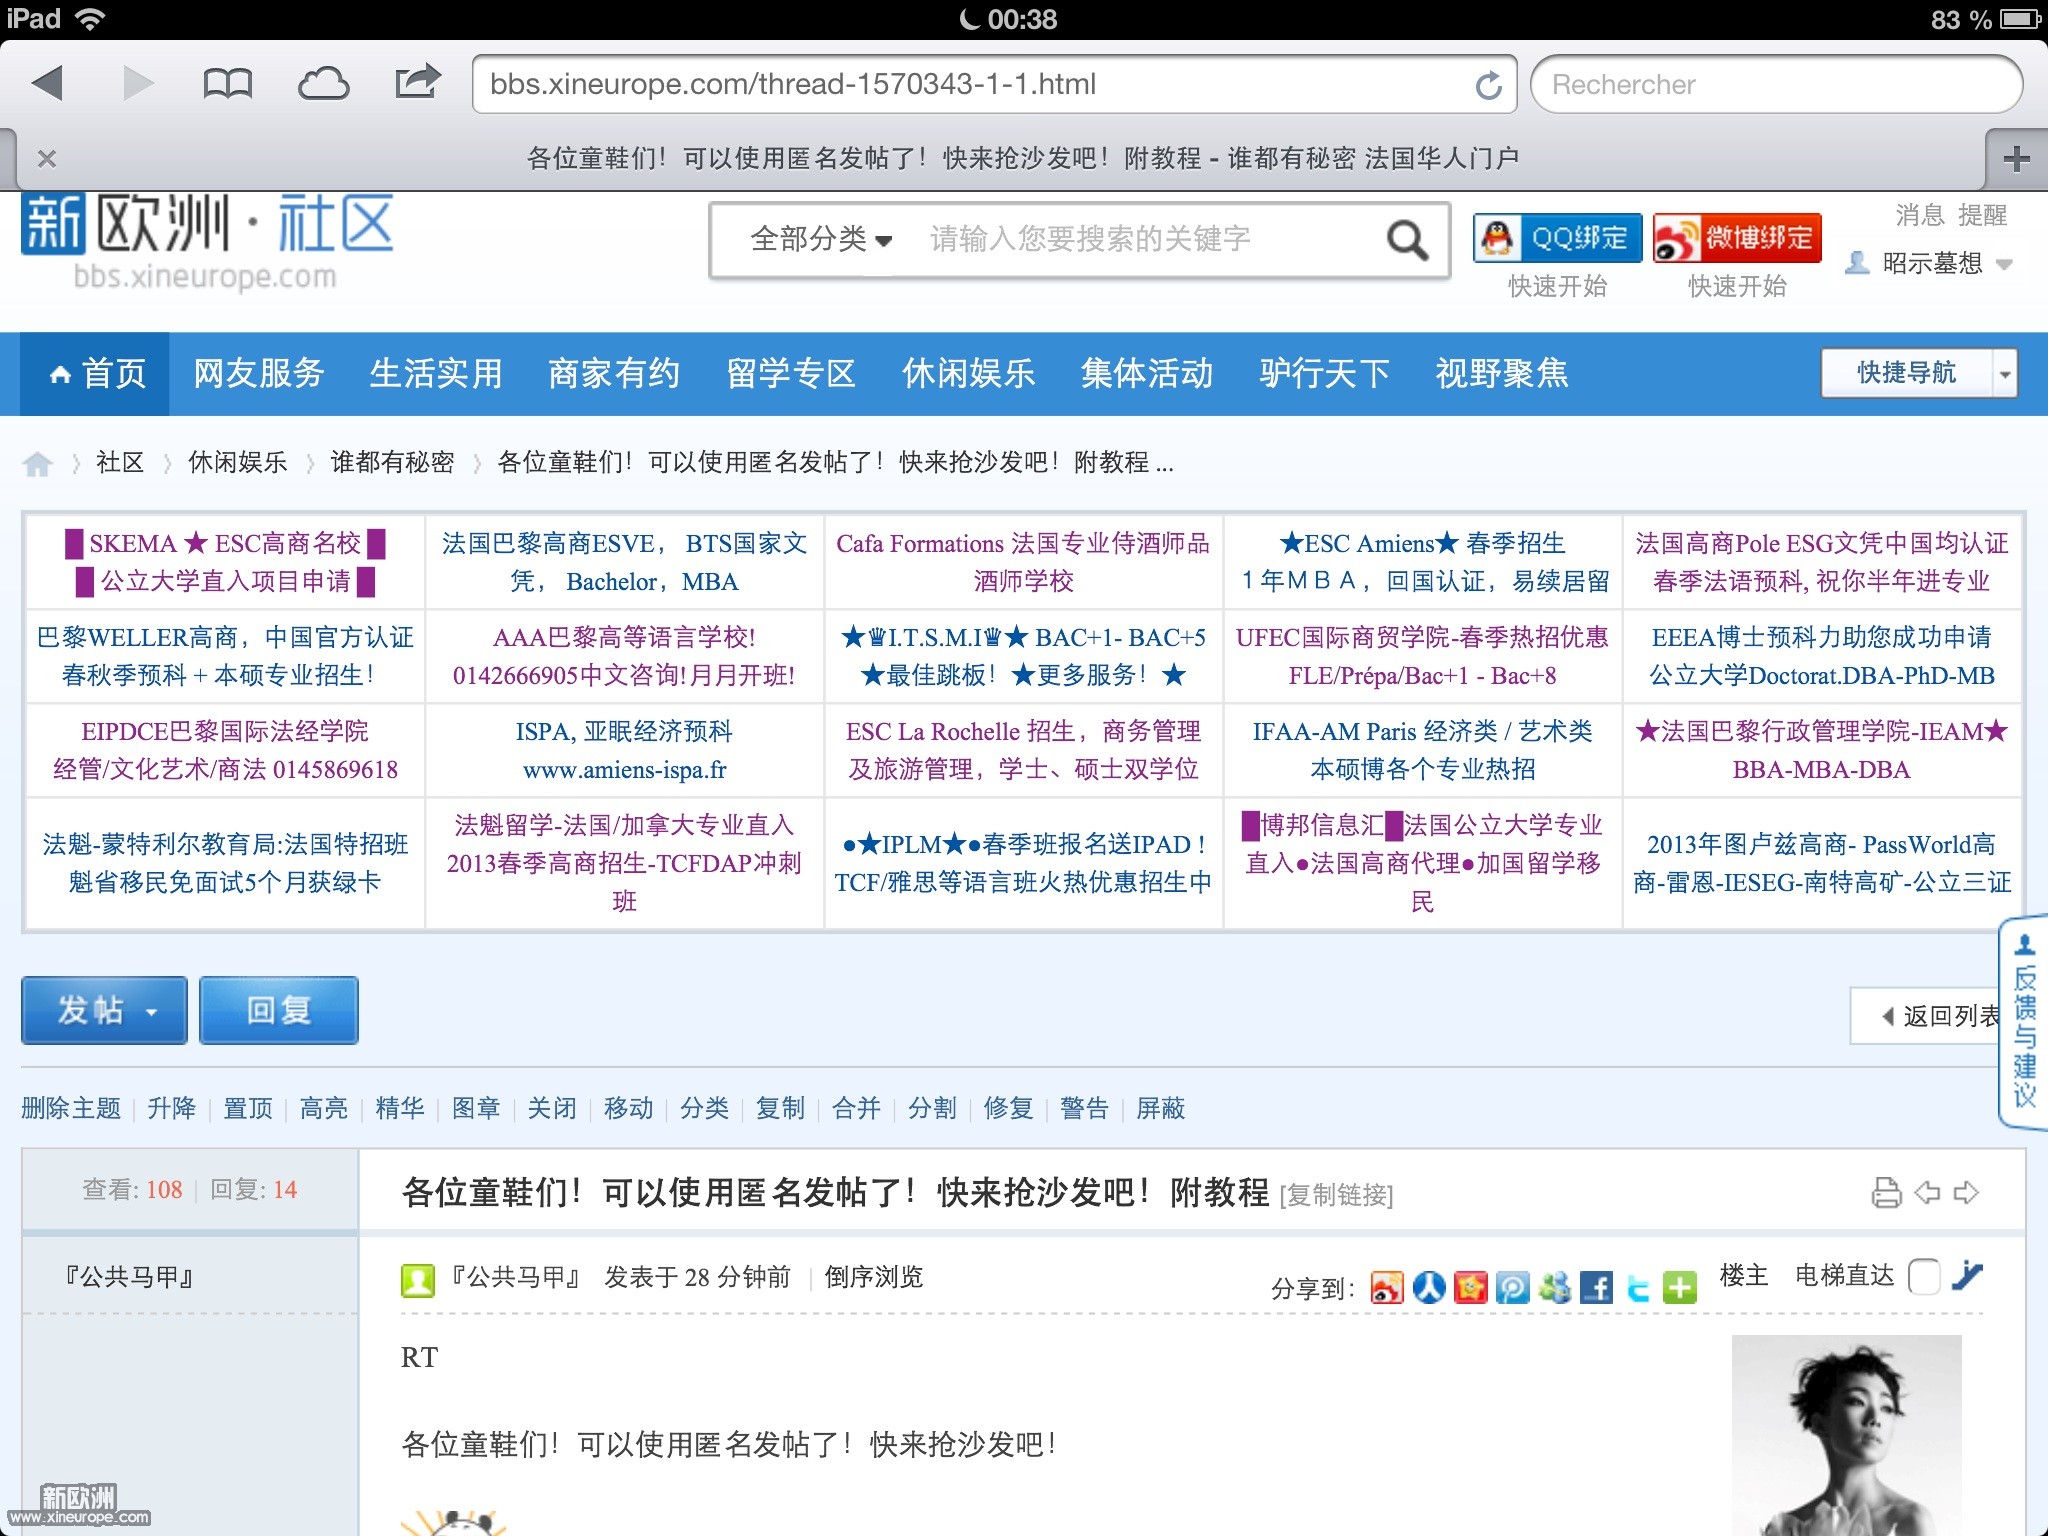Open Safari bookmarks book icon
Screen dimensions: 2048x1536
[x=227, y=84]
